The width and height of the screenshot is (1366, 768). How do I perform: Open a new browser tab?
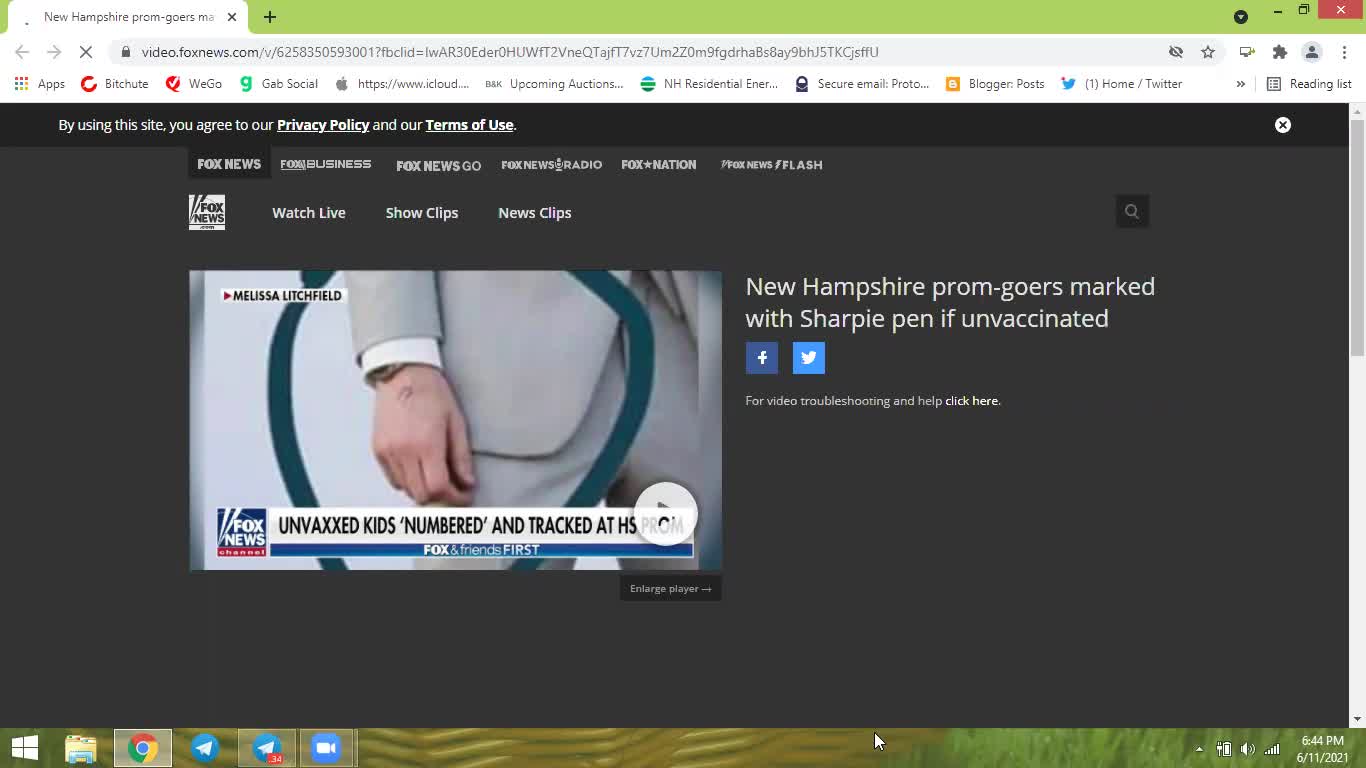[x=270, y=17]
